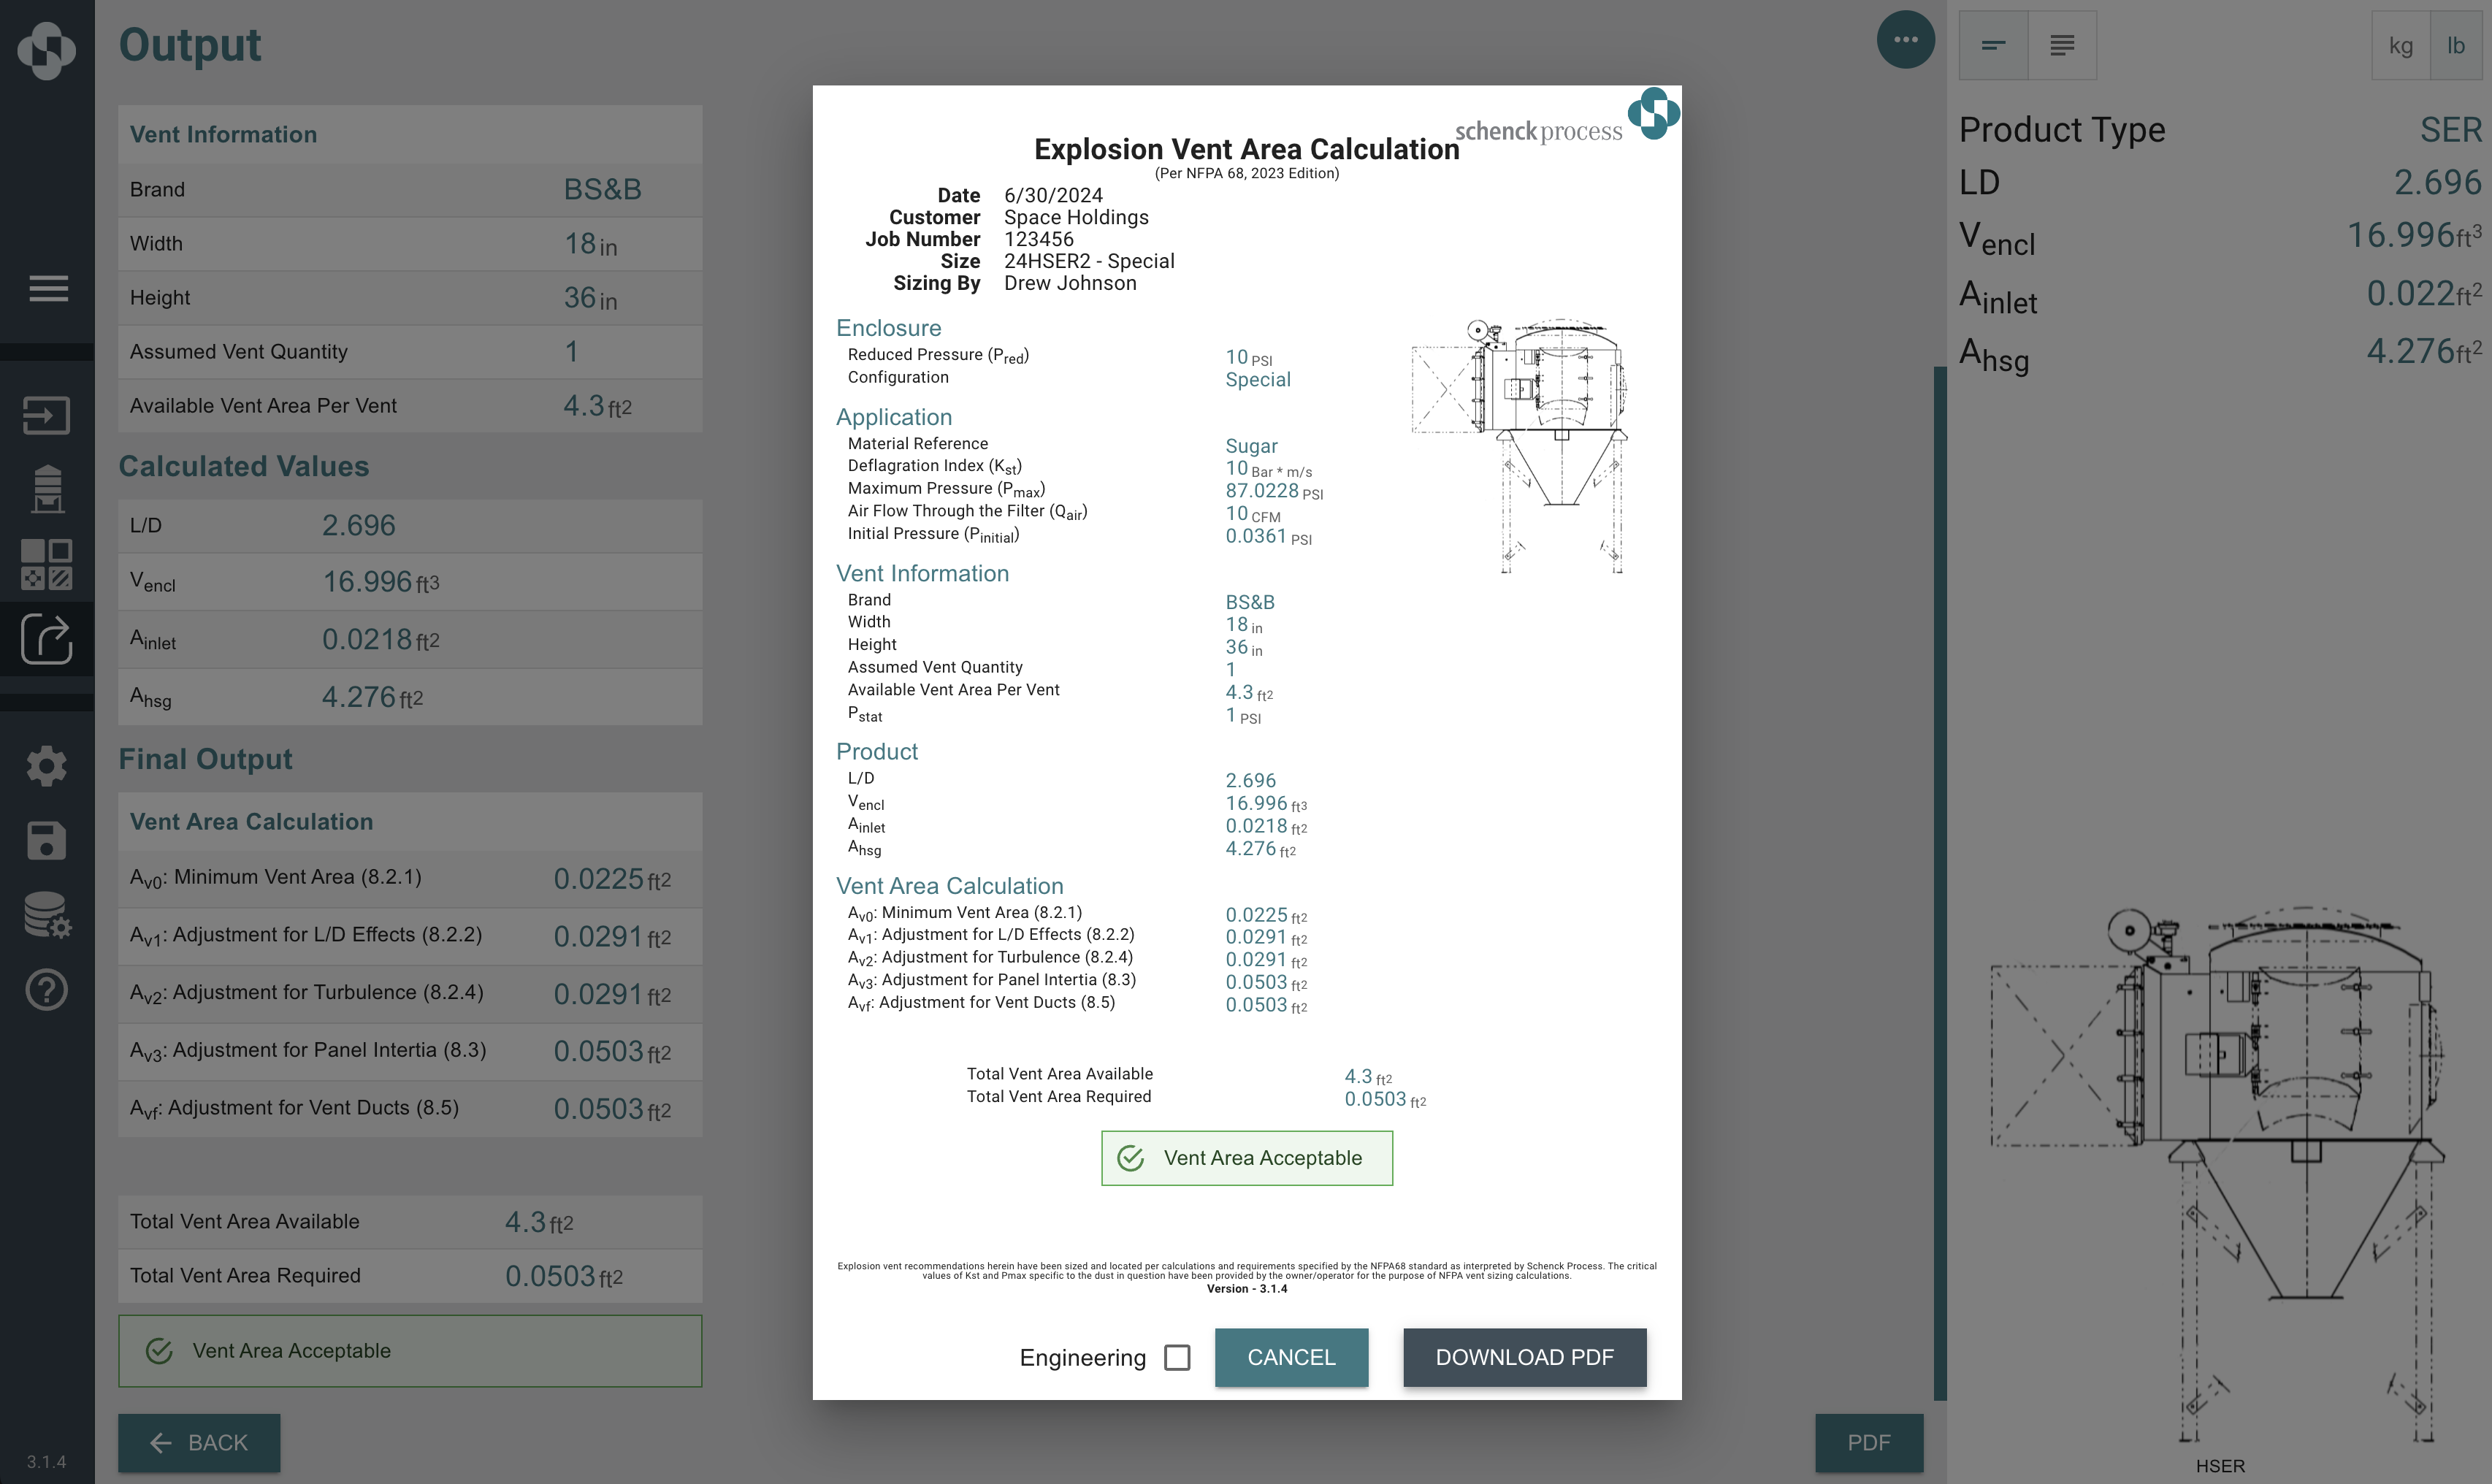Click the right panel vertical scrollbar
The image size is (2492, 1484).
coord(1940,884)
